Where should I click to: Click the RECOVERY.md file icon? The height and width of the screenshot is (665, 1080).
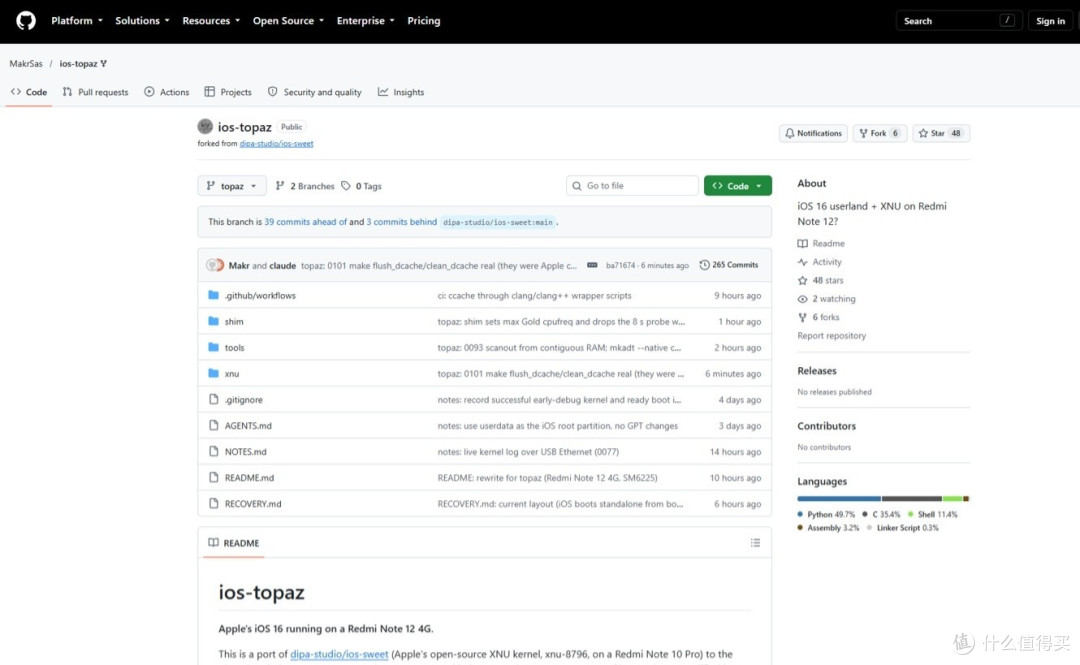pos(214,504)
